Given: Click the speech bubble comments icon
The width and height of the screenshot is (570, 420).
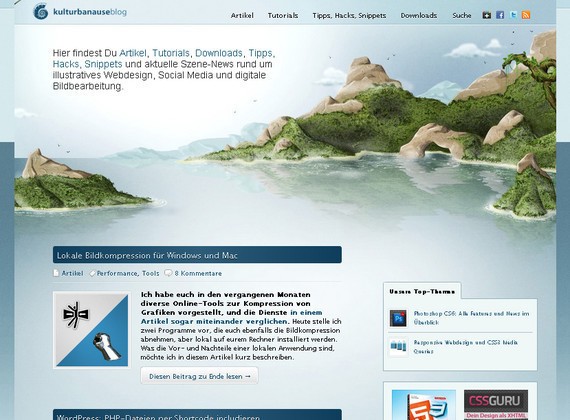Looking at the screenshot, I should [168, 273].
